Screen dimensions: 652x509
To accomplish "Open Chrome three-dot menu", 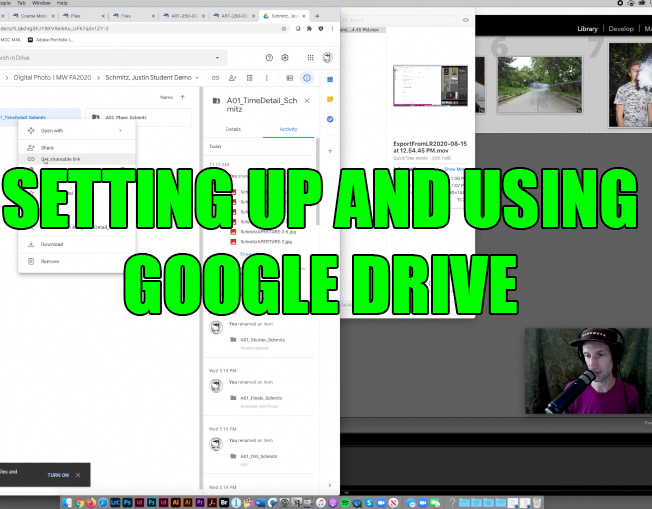I will [x=332, y=29].
